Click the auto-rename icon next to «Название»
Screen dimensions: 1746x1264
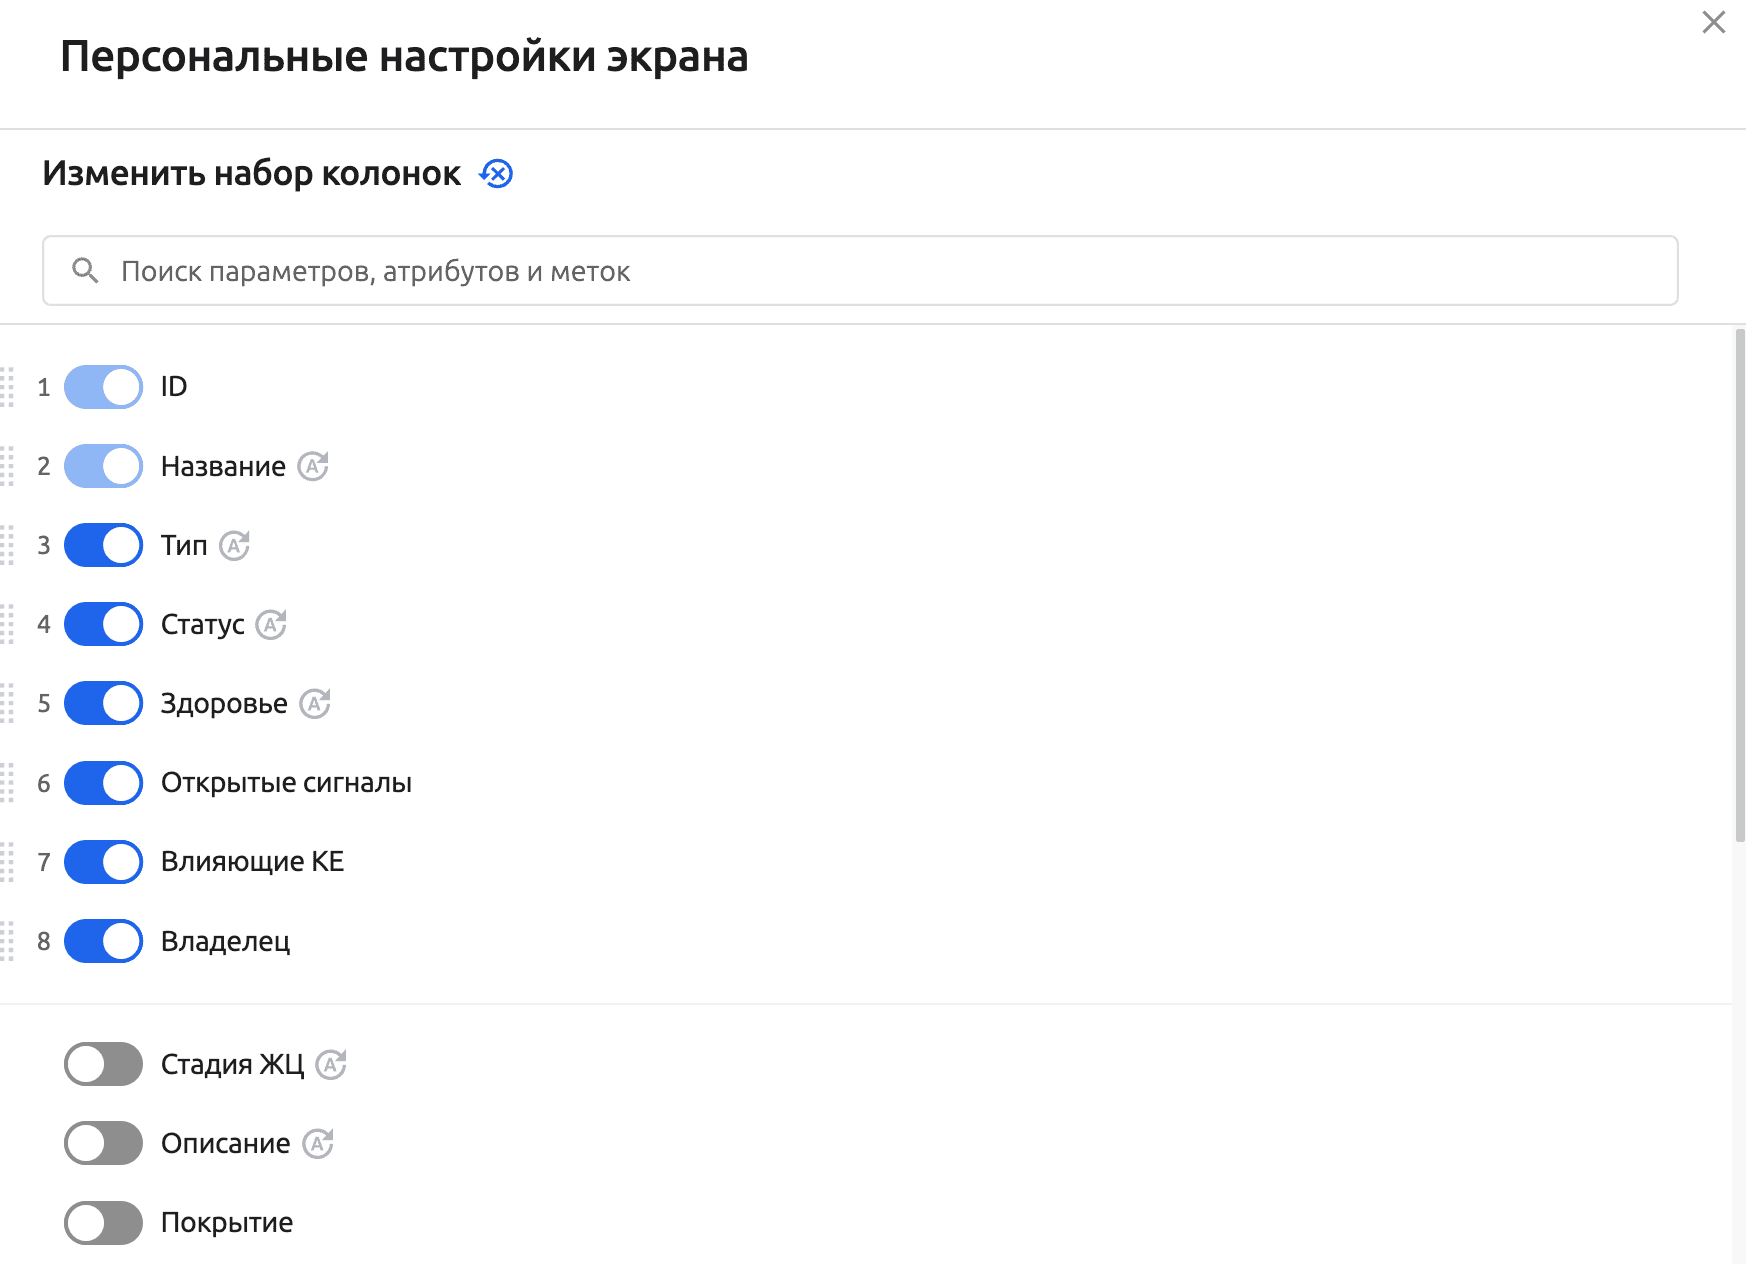click(314, 466)
